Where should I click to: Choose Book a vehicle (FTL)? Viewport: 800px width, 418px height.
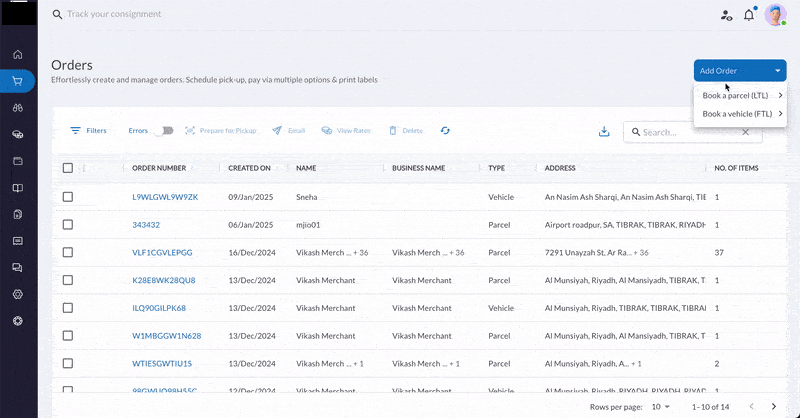pyautogui.click(x=740, y=114)
